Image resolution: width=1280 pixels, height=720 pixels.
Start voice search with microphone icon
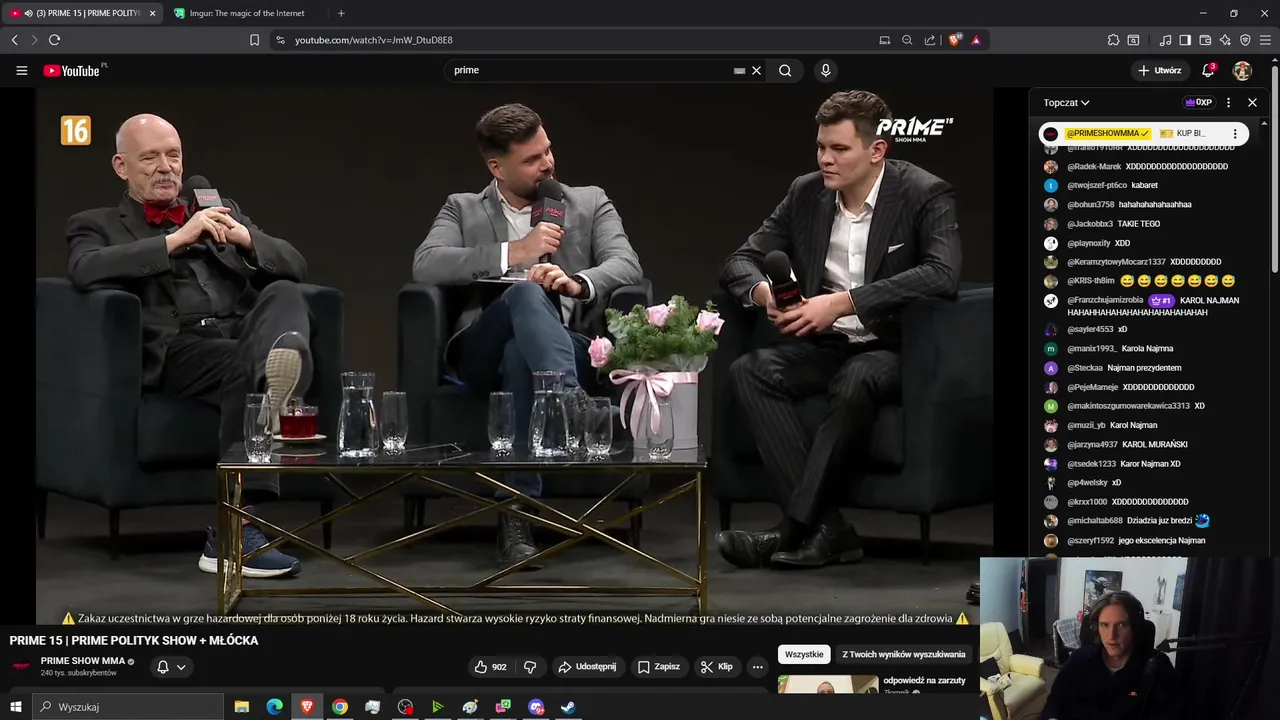[825, 70]
